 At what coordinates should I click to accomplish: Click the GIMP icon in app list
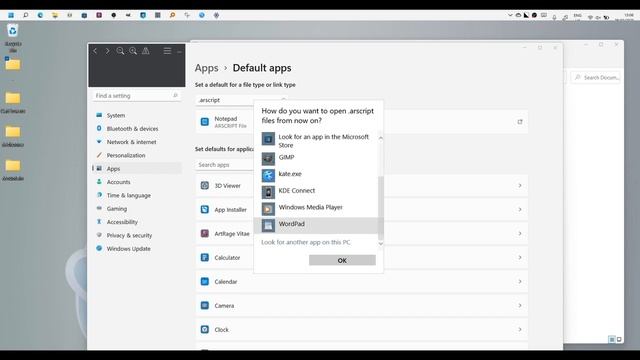point(268,158)
